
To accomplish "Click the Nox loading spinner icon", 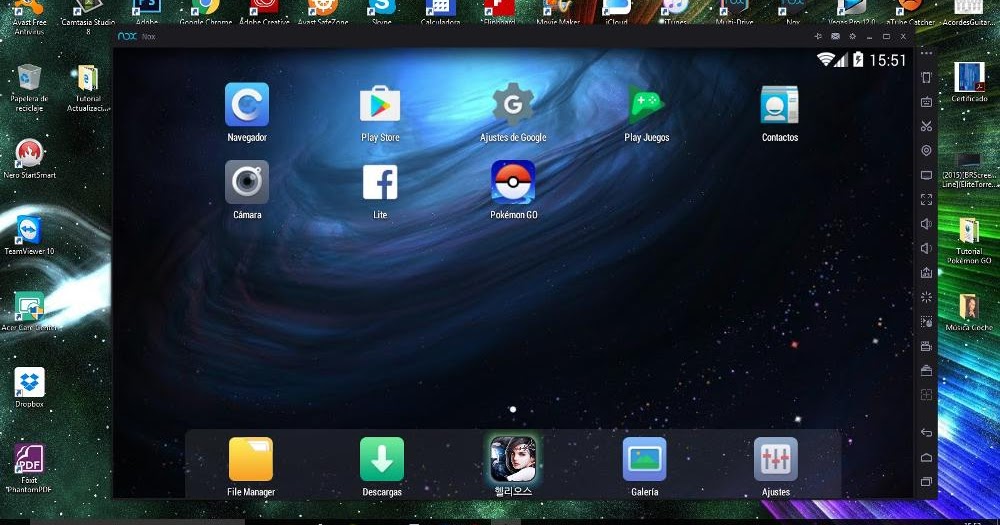I will click(926, 297).
